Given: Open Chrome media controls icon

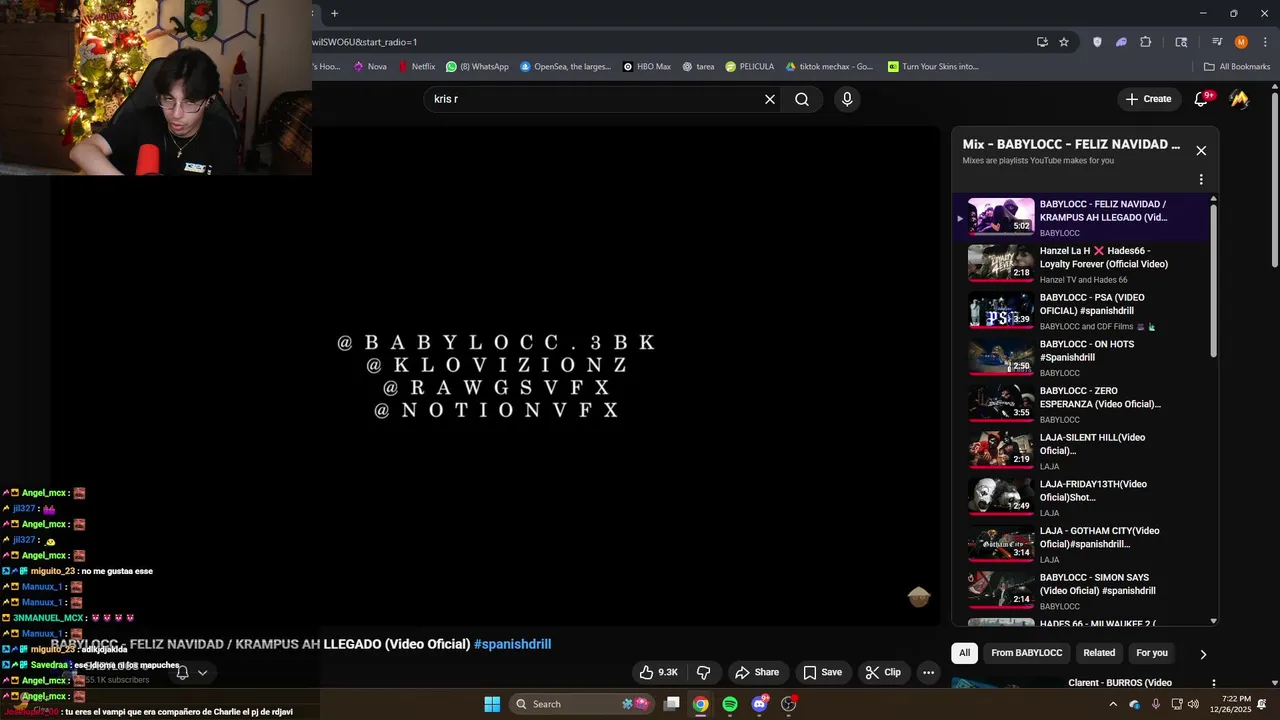Looking at the screenshot, I should pos(1217,42).
